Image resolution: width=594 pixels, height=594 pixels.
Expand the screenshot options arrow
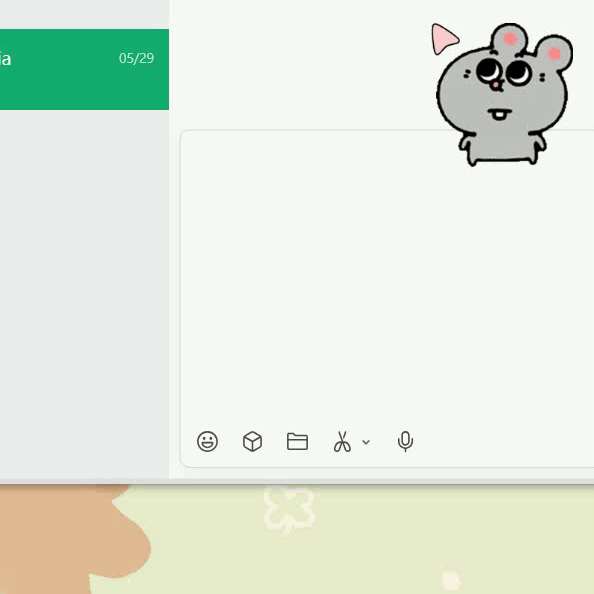[x=366, y=442]
